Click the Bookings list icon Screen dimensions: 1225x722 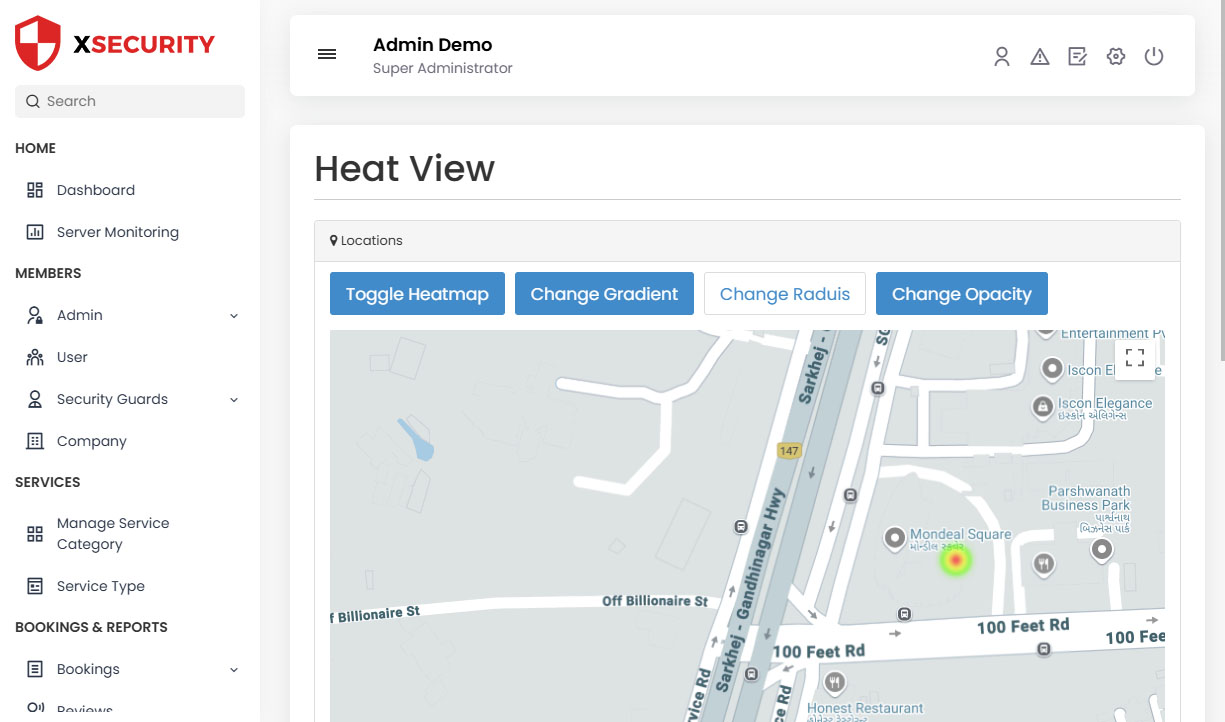pos(35,669)
